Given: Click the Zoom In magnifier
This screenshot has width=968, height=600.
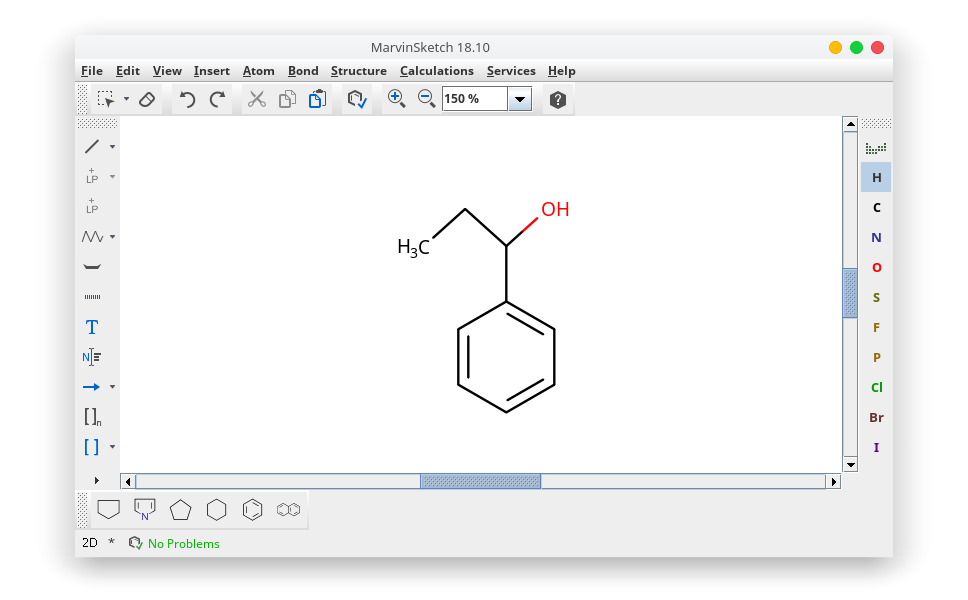Looking at the screenshot, I should pos(396,98).
